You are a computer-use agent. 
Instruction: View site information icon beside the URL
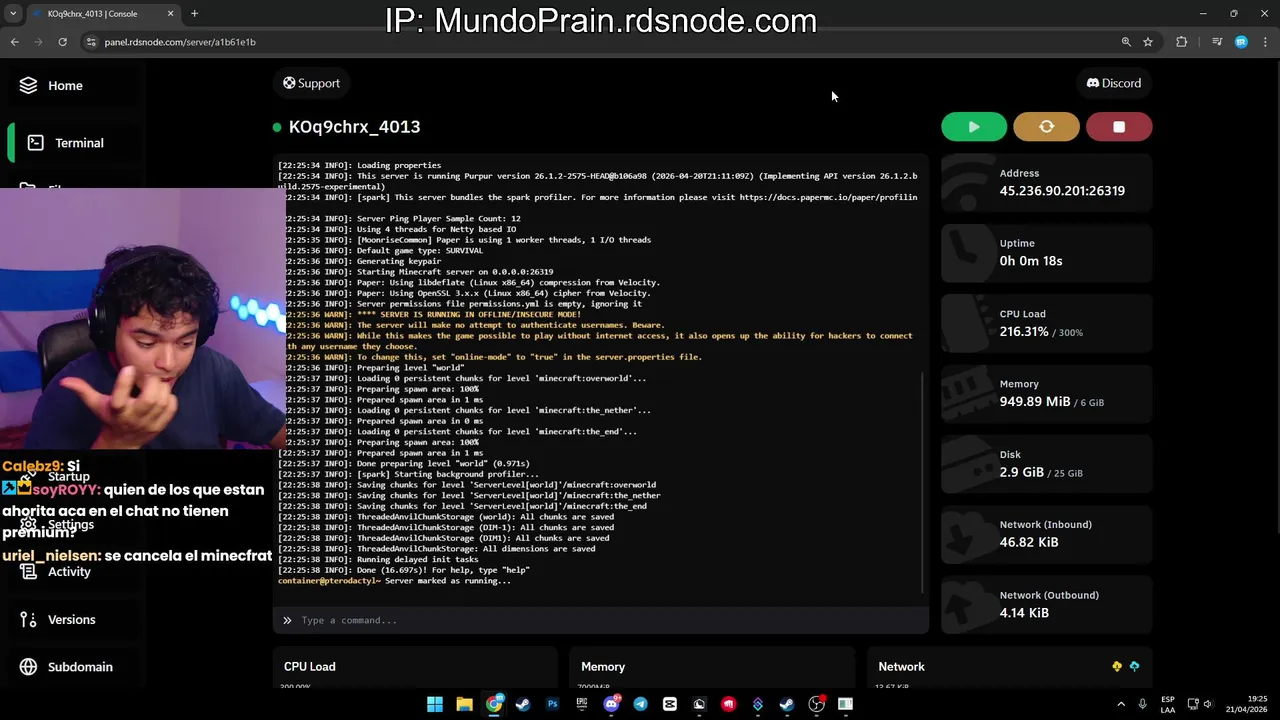91,42
